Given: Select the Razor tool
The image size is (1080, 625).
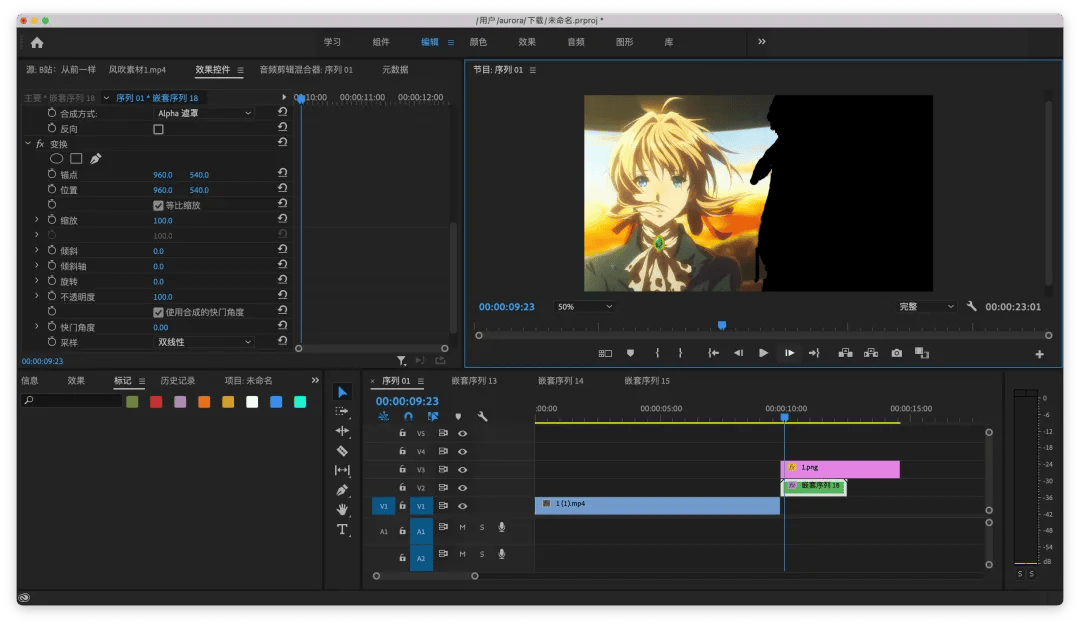Looking at the screenshot, I should (x=342, y=451).
